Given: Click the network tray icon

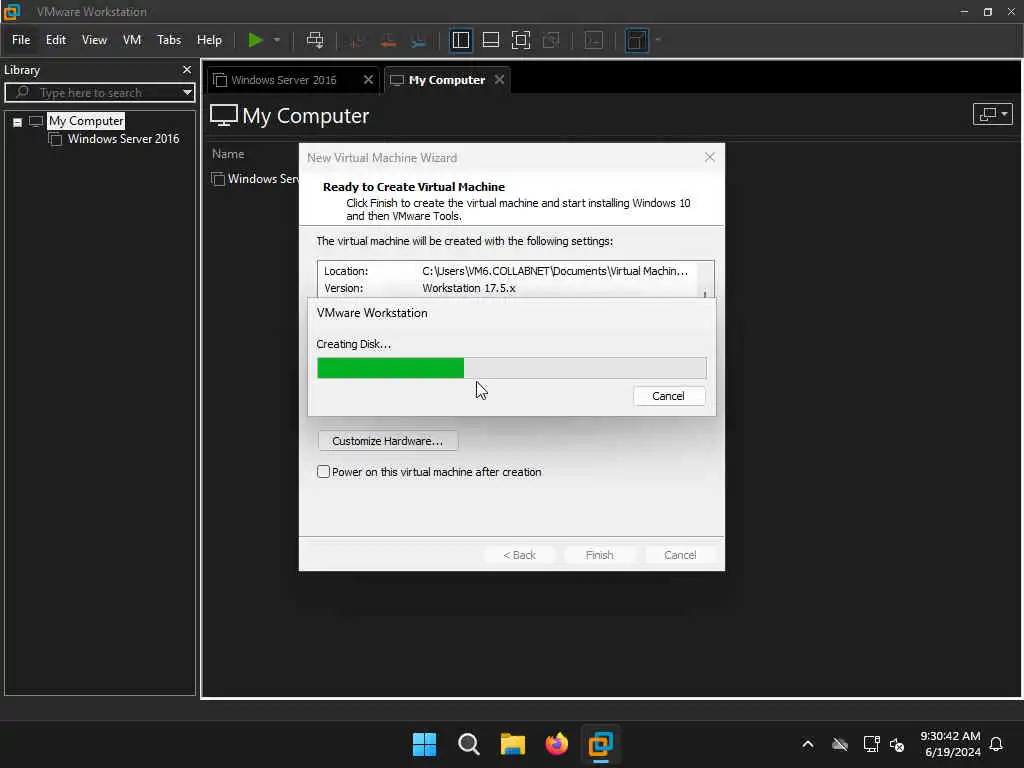Looking at the screenshot, I should click(871, 744).
